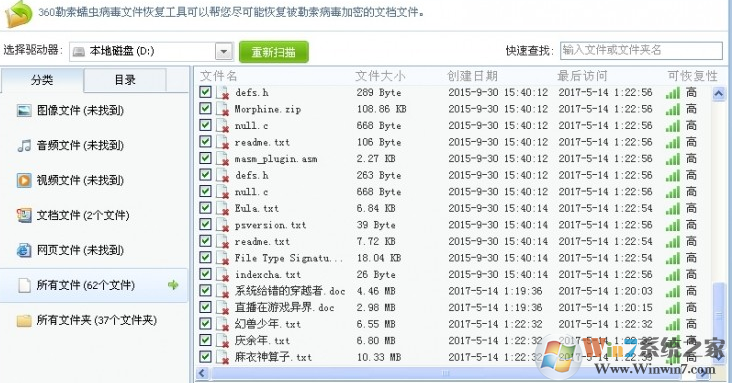
Task: Switch to the 分类 tab
Action: tap(42, 80)
